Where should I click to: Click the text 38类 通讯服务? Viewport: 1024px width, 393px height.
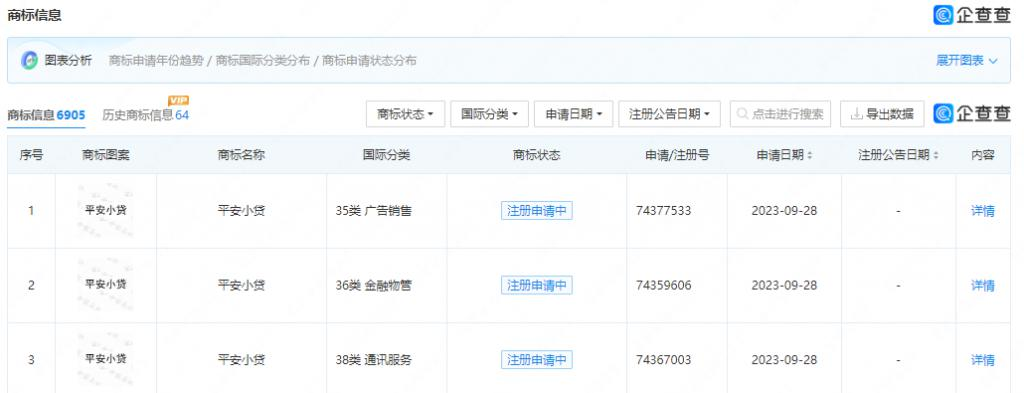(374, 360)
